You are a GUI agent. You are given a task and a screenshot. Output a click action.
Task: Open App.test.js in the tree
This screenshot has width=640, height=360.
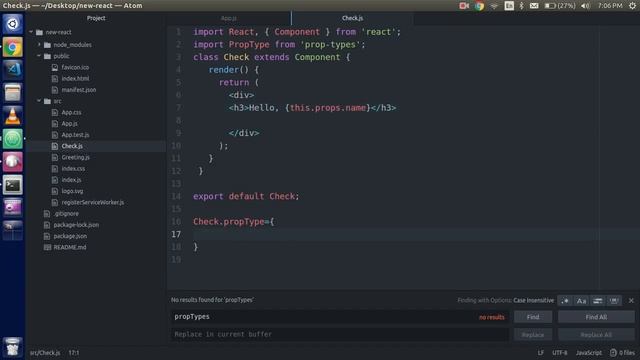tap(75, 135)
